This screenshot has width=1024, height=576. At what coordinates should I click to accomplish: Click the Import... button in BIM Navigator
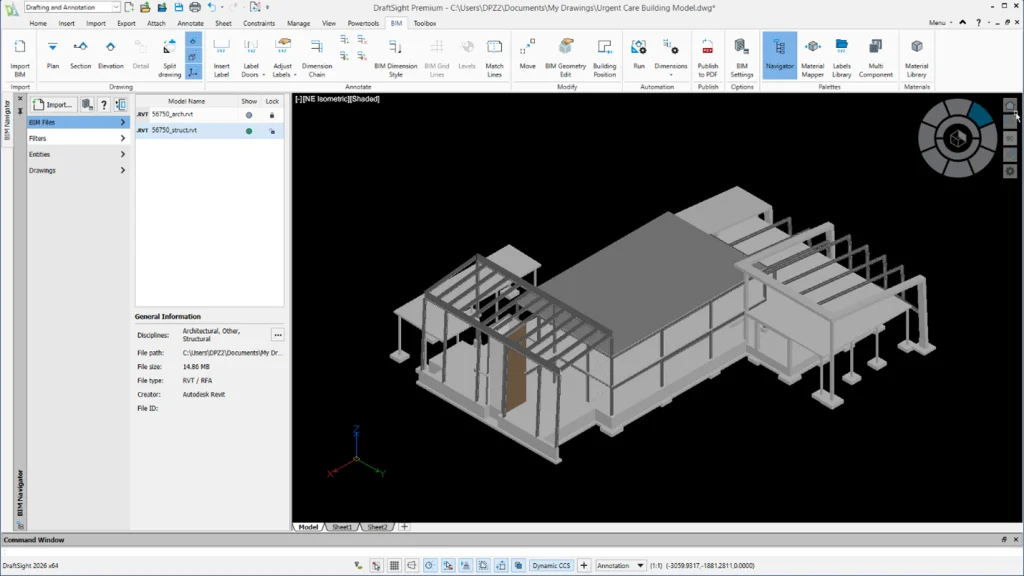click(x=53, y=104)
